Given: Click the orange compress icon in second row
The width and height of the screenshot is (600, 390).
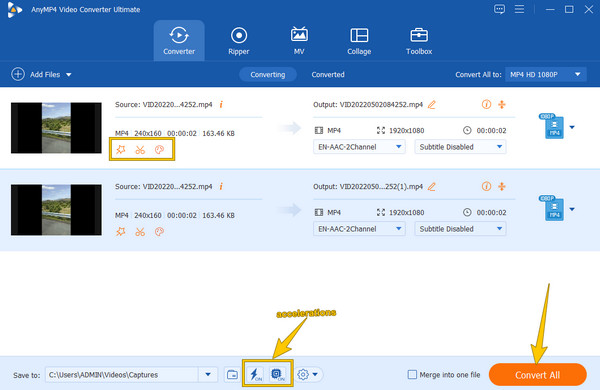Looking at the screenshot, I should pos(502,186).
